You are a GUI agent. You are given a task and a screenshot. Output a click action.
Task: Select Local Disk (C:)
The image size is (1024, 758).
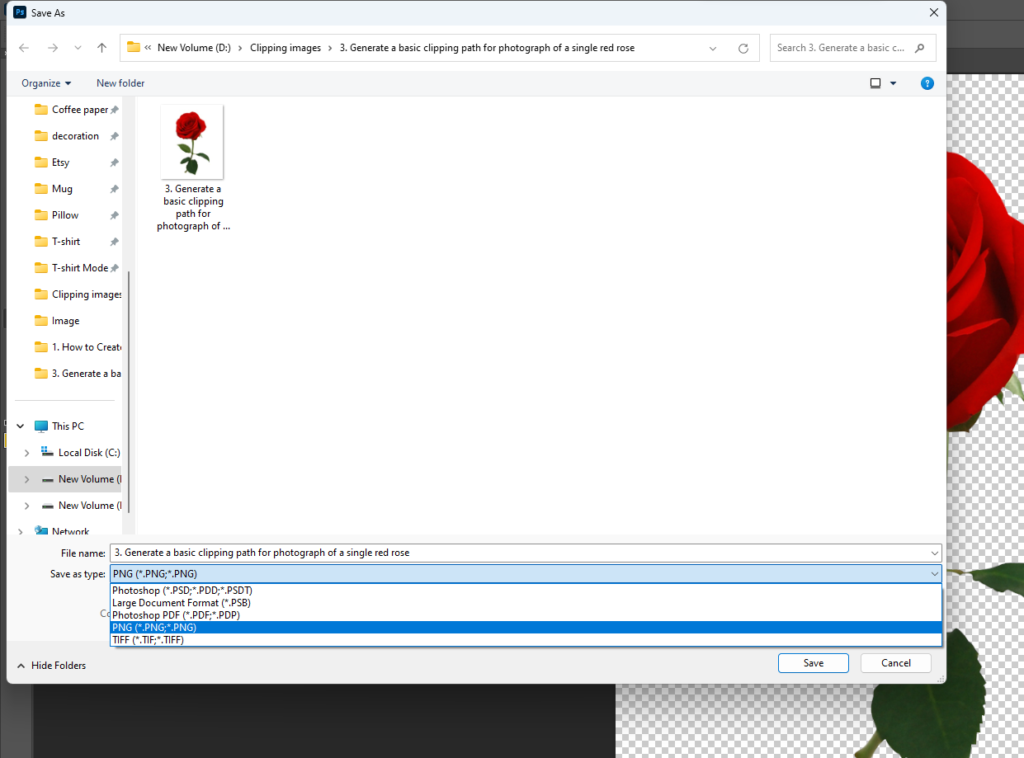click(x=81, y=452)
